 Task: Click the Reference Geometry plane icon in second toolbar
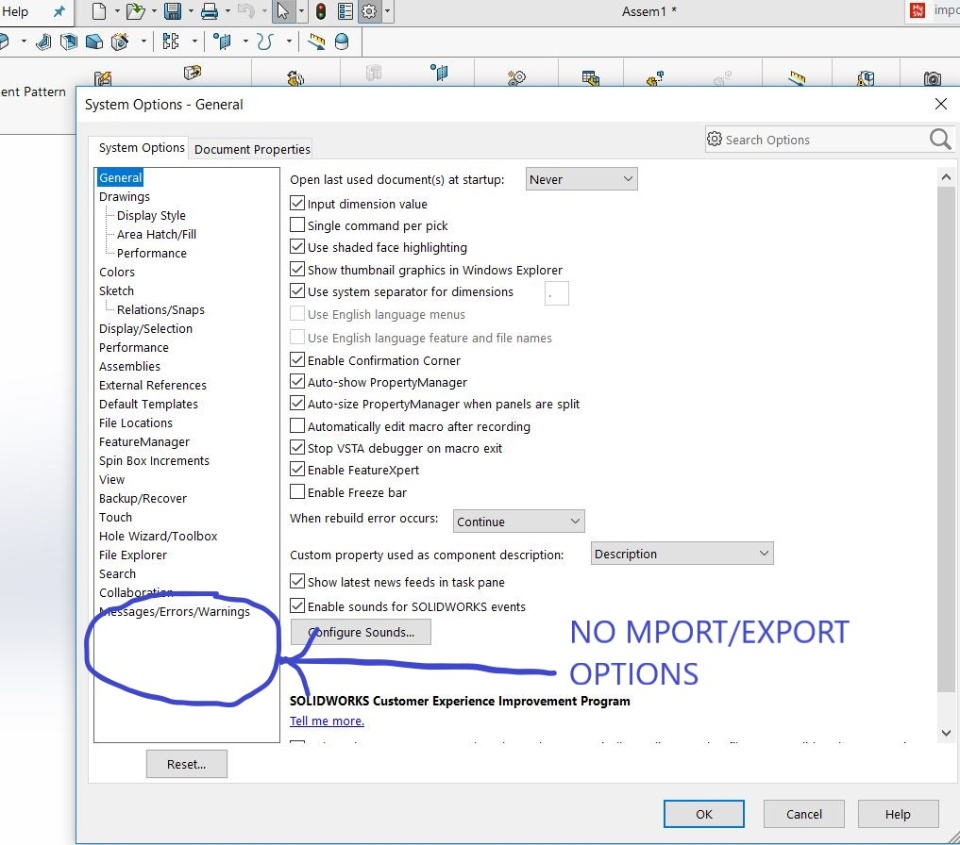tap(222, 42)
